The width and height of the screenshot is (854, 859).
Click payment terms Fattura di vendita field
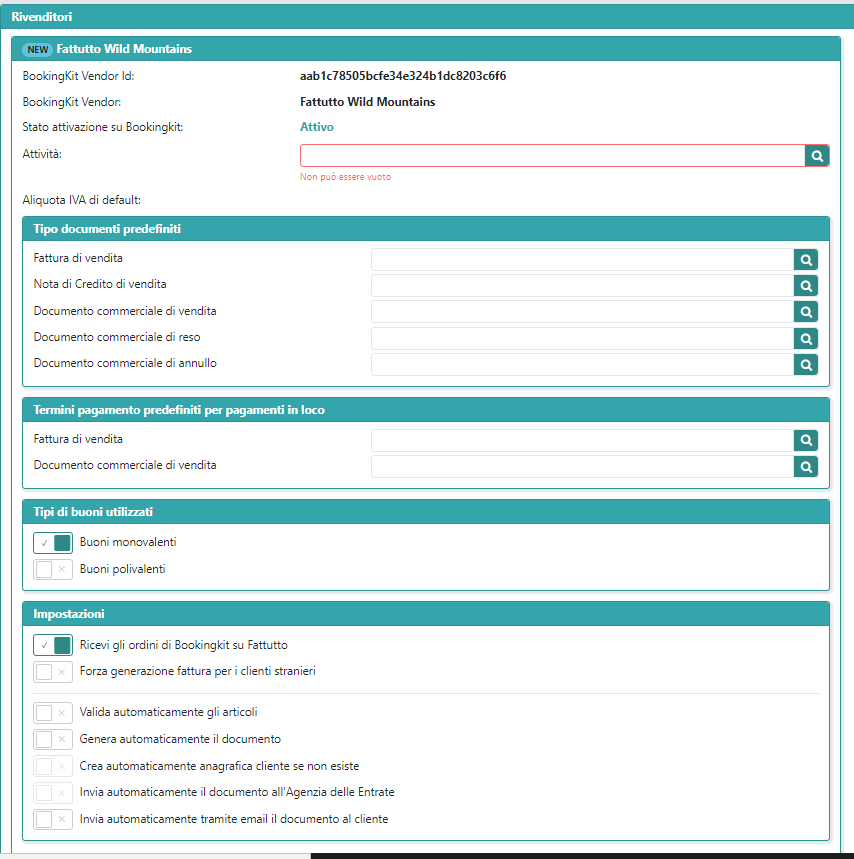tap(582, 440)
